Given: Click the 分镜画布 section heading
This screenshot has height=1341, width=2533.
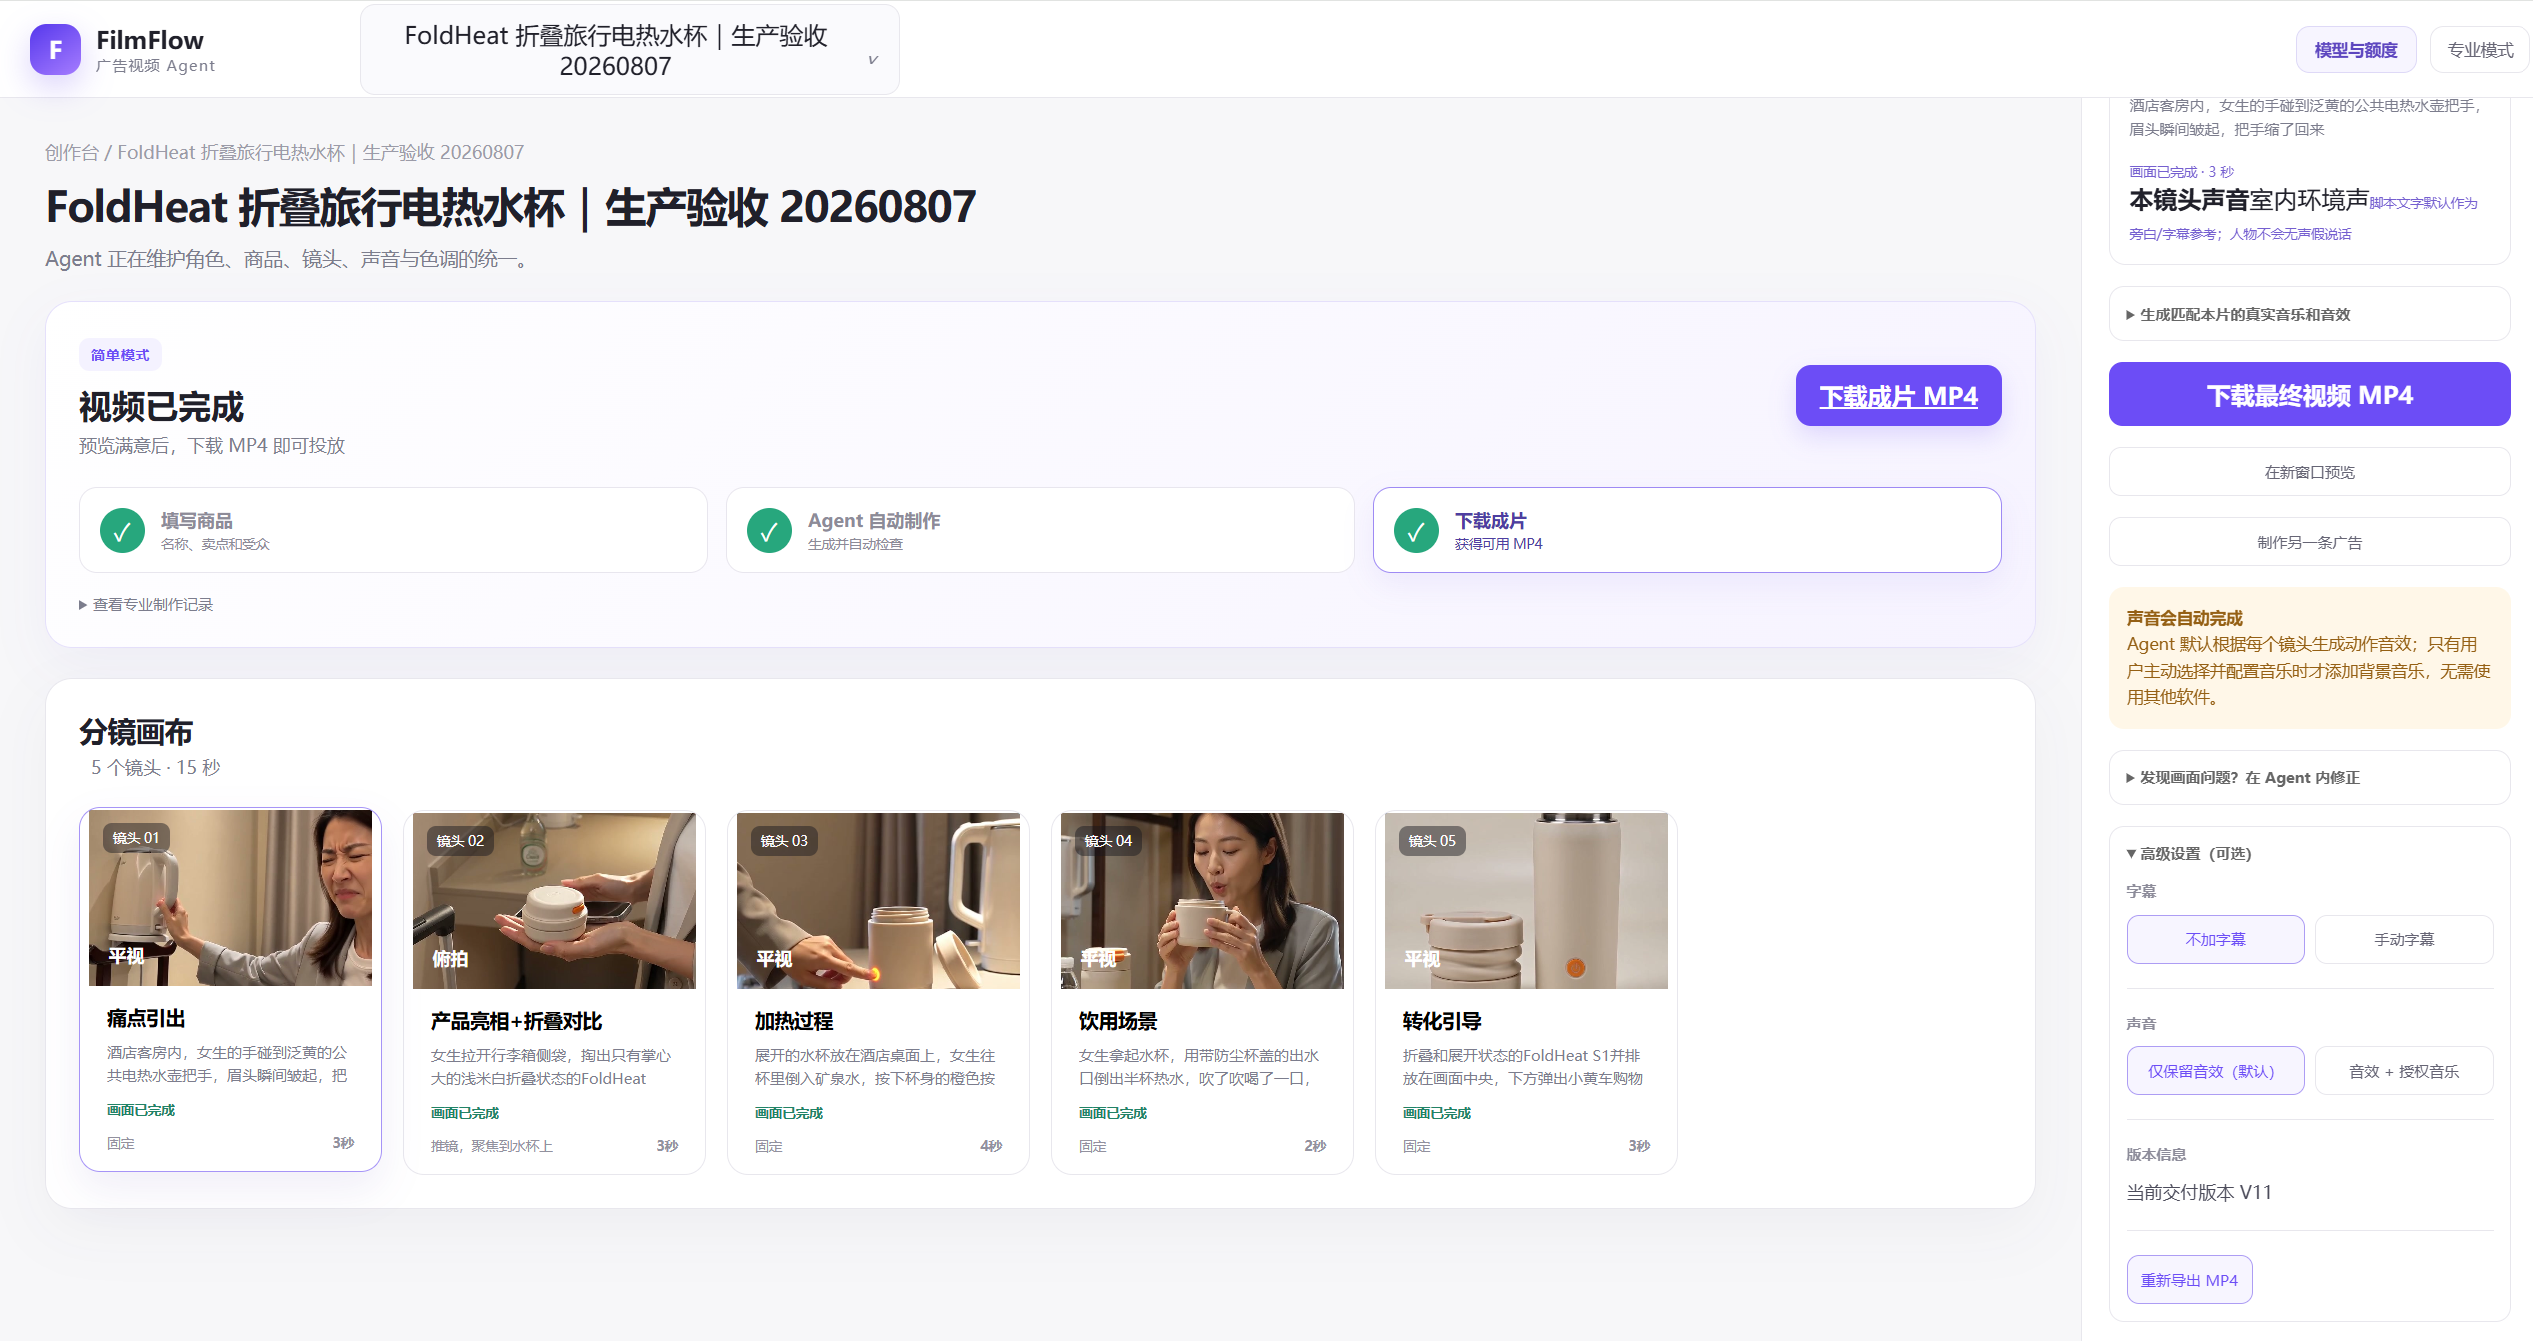Looking at the screenshot, I should click(136, 732).
